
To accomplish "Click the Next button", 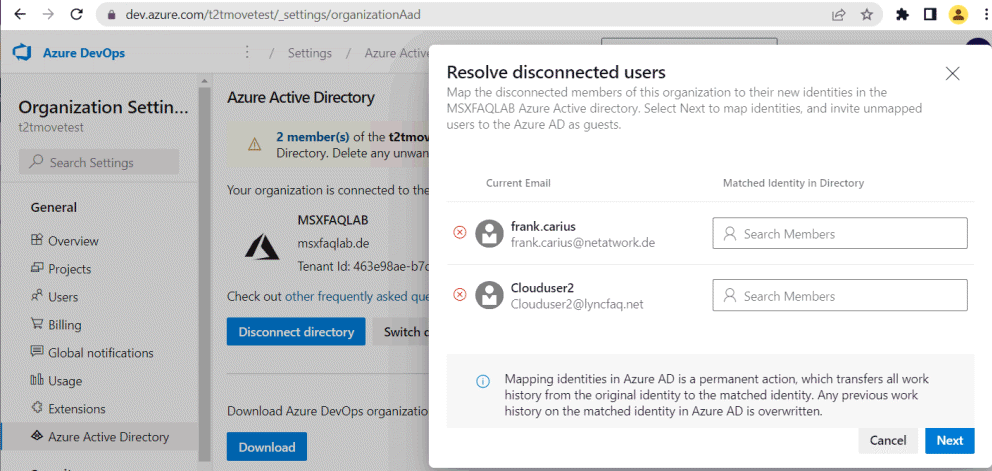I will coord(950,441).
